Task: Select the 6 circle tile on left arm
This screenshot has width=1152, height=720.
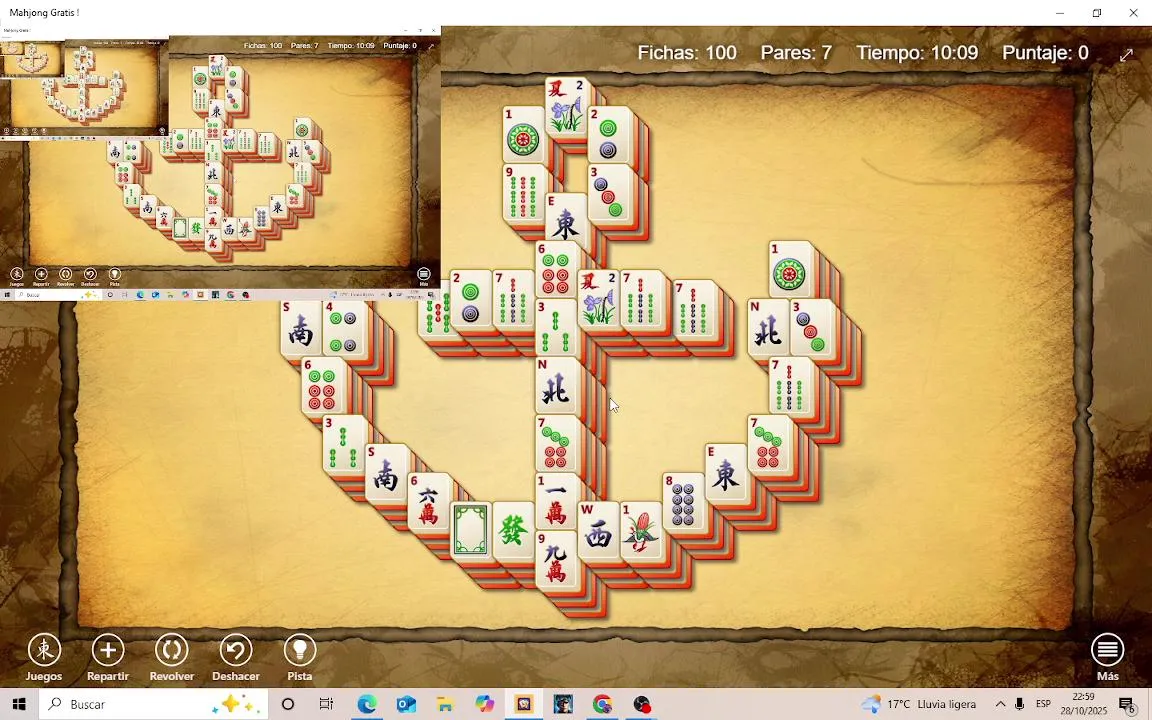Action: tap(323, 385)
